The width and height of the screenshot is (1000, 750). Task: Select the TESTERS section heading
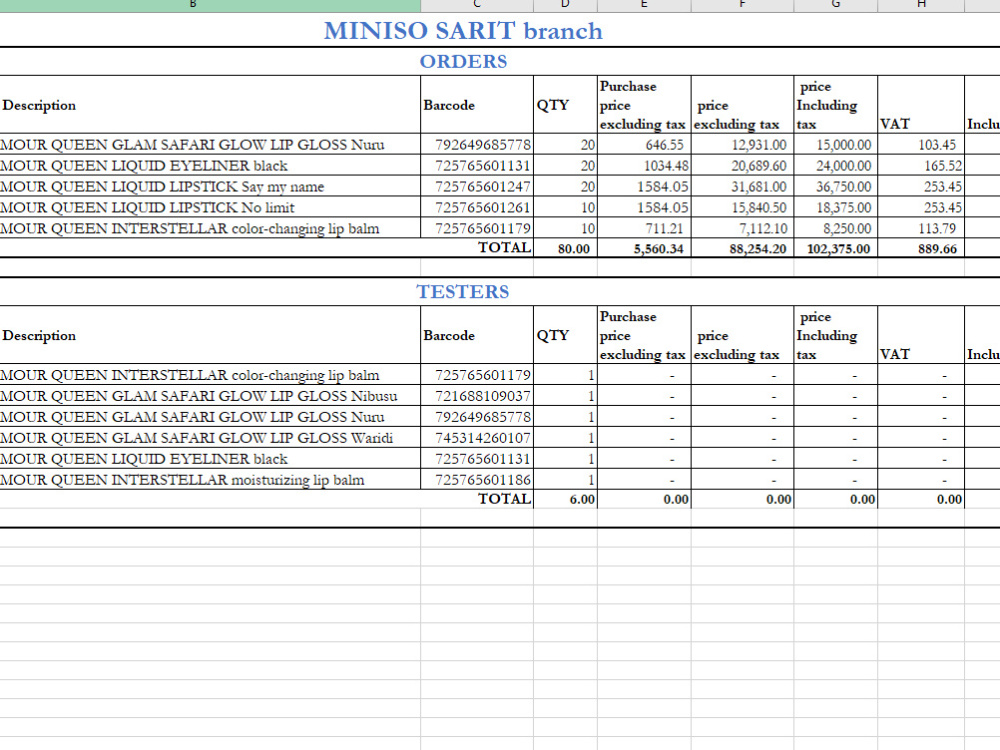[463, 291]
